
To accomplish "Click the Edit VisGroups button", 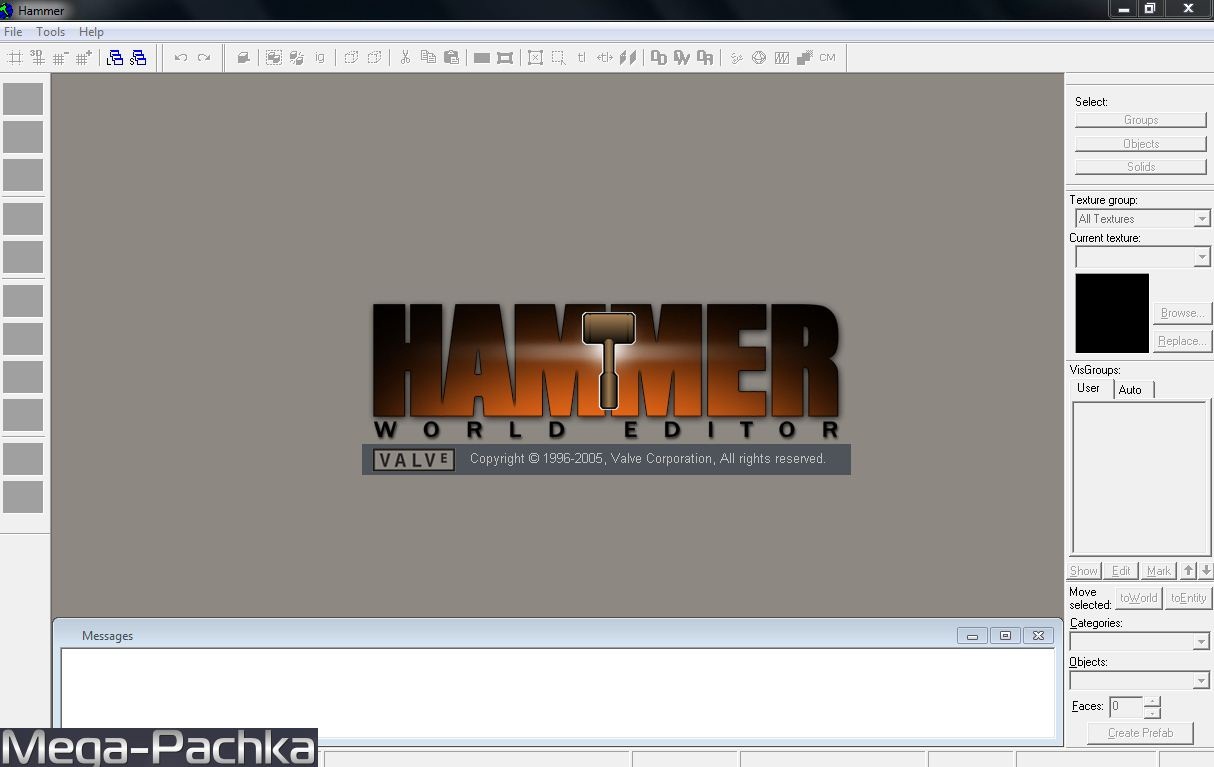I will pos(1122,571).
